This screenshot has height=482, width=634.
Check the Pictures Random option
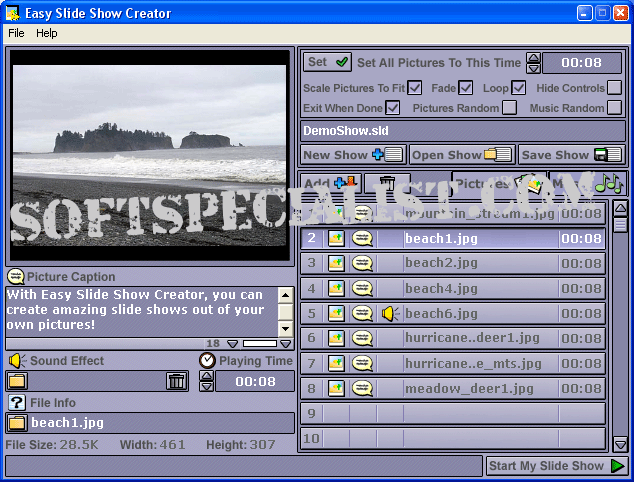509,108
